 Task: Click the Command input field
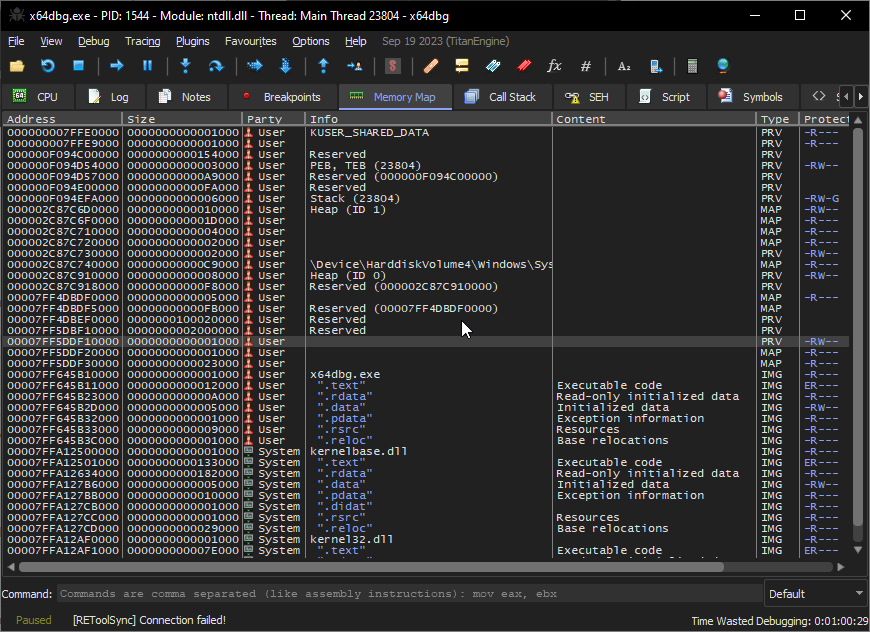point(400,593)
